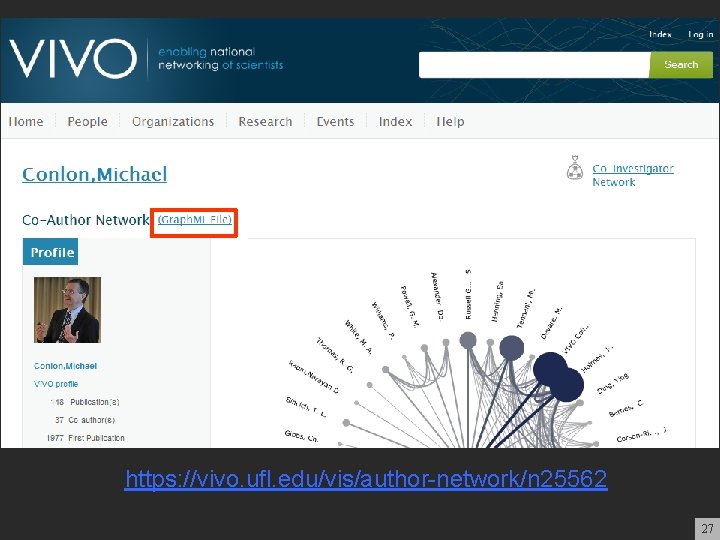Image resolution: width=720 pixels, height=540 pixels.
Task: Select the Thomas, R. C. node label
Action: 335,355
